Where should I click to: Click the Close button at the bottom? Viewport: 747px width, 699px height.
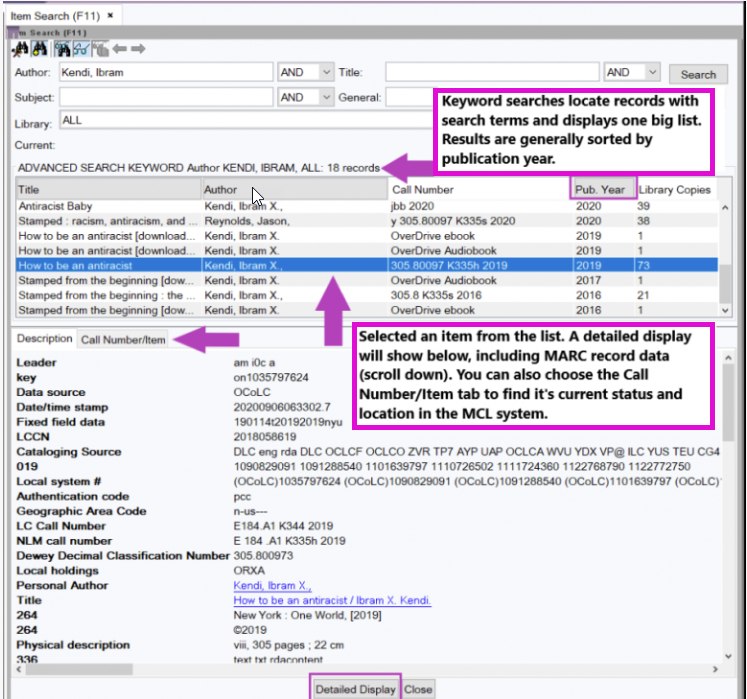click(418, 689)
